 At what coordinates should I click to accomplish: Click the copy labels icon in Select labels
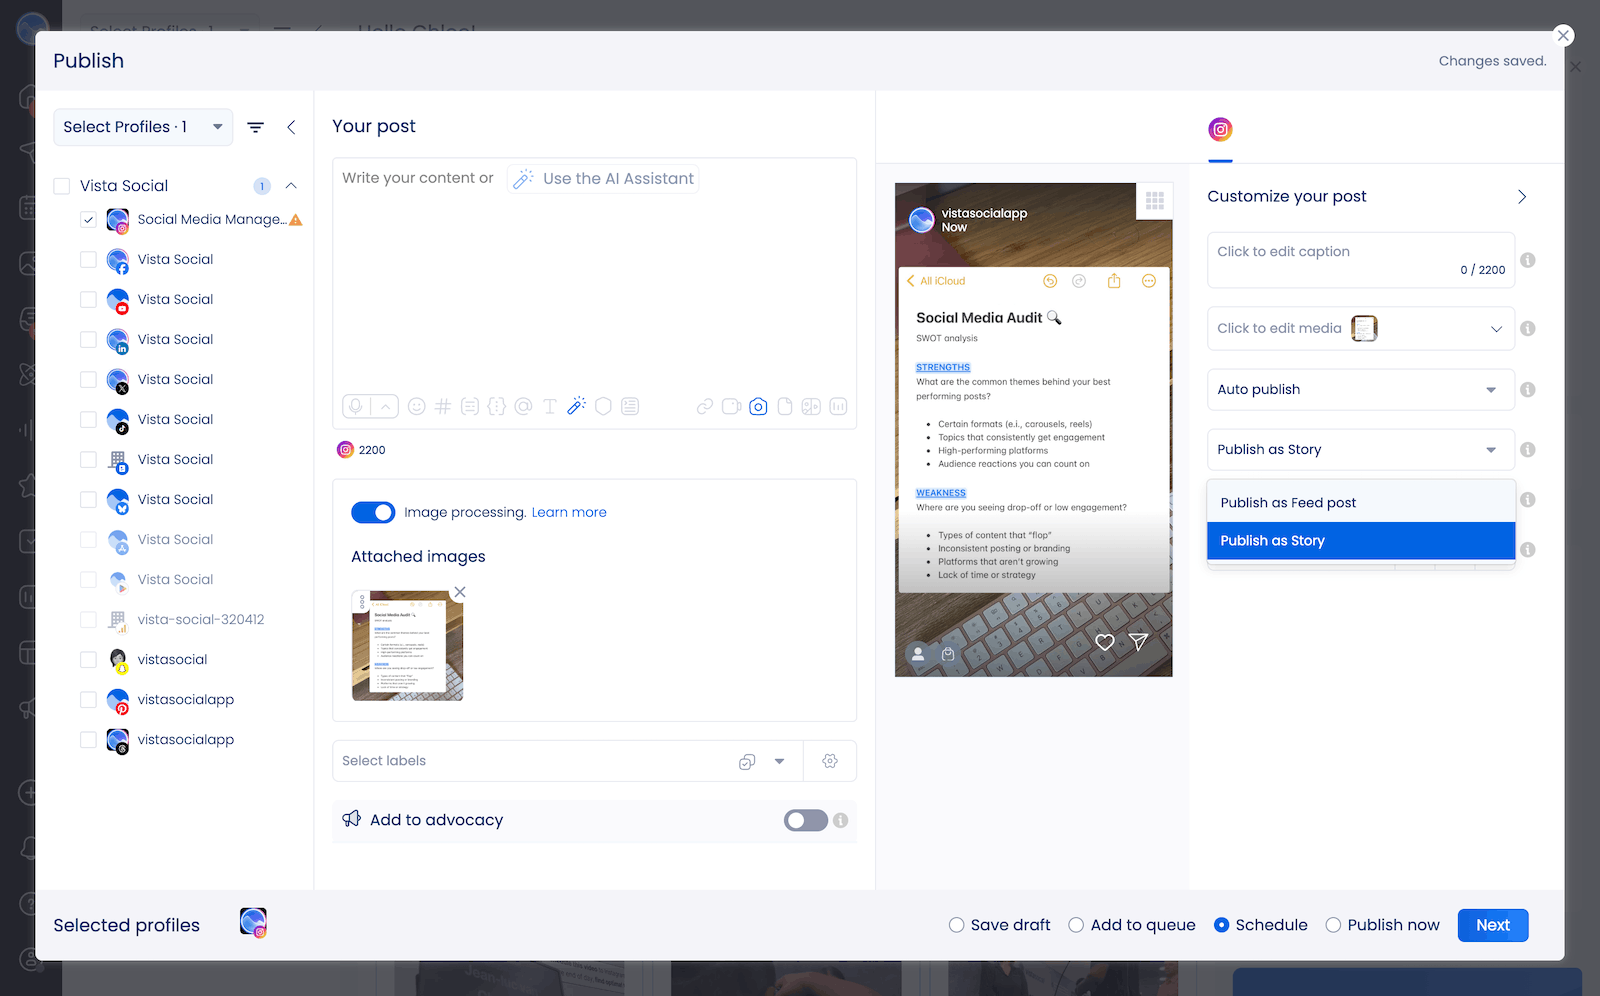pos(747,761)
